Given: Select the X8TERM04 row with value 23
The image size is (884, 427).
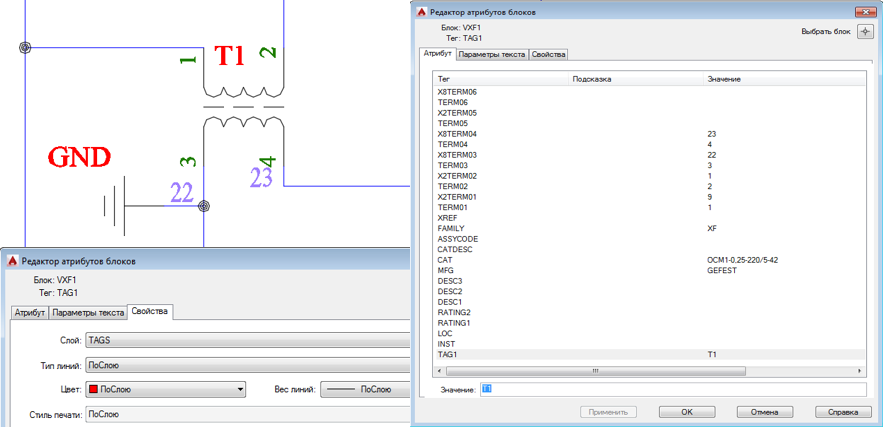Looking at the screenshot, I should (x=649, y=134).
